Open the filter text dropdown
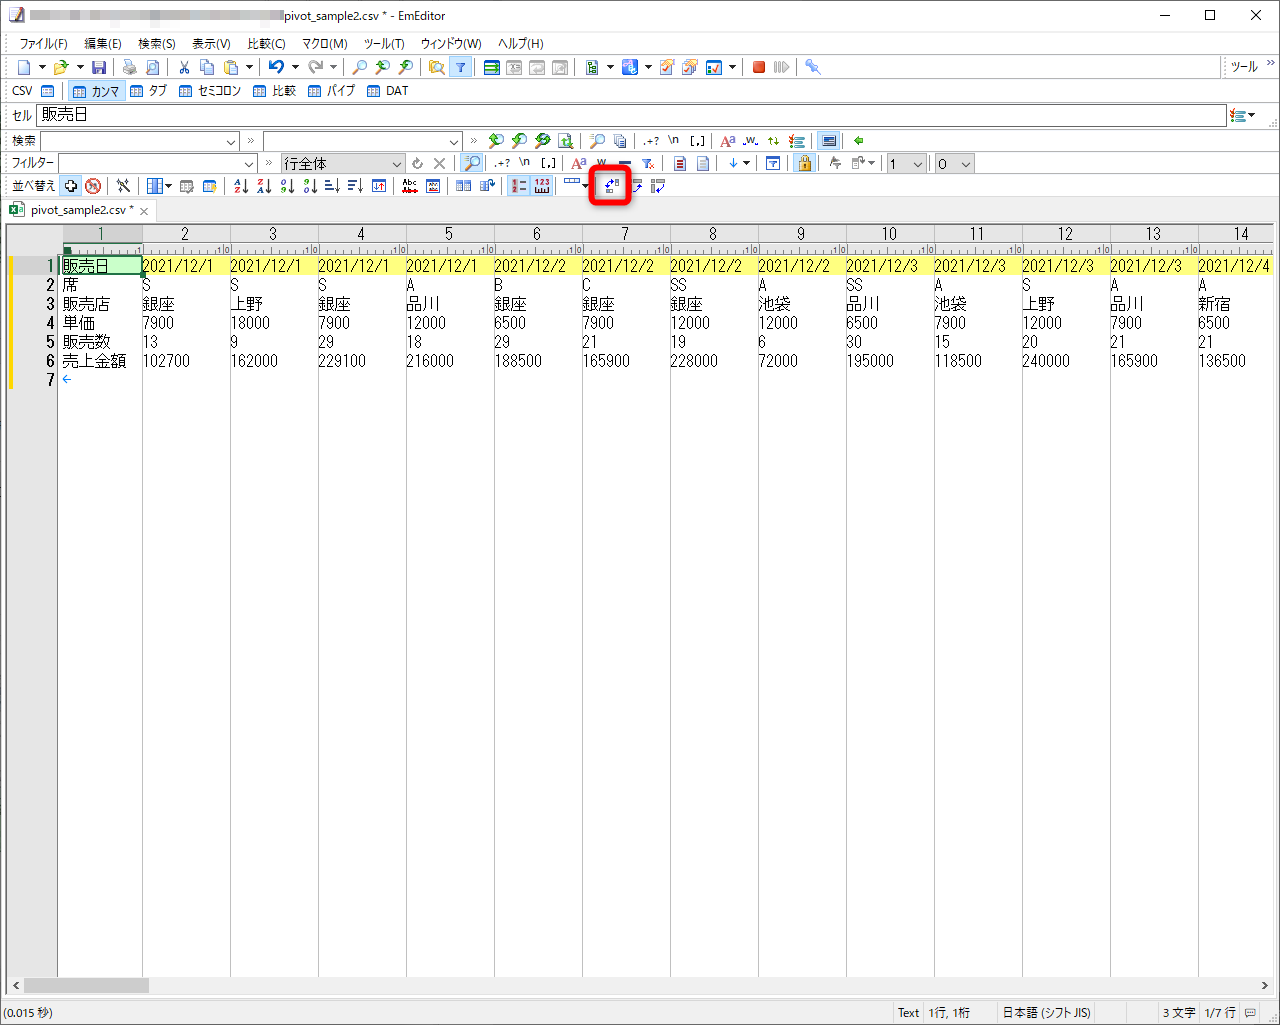Screen dimensions: 1280x1025 [249, 163]
